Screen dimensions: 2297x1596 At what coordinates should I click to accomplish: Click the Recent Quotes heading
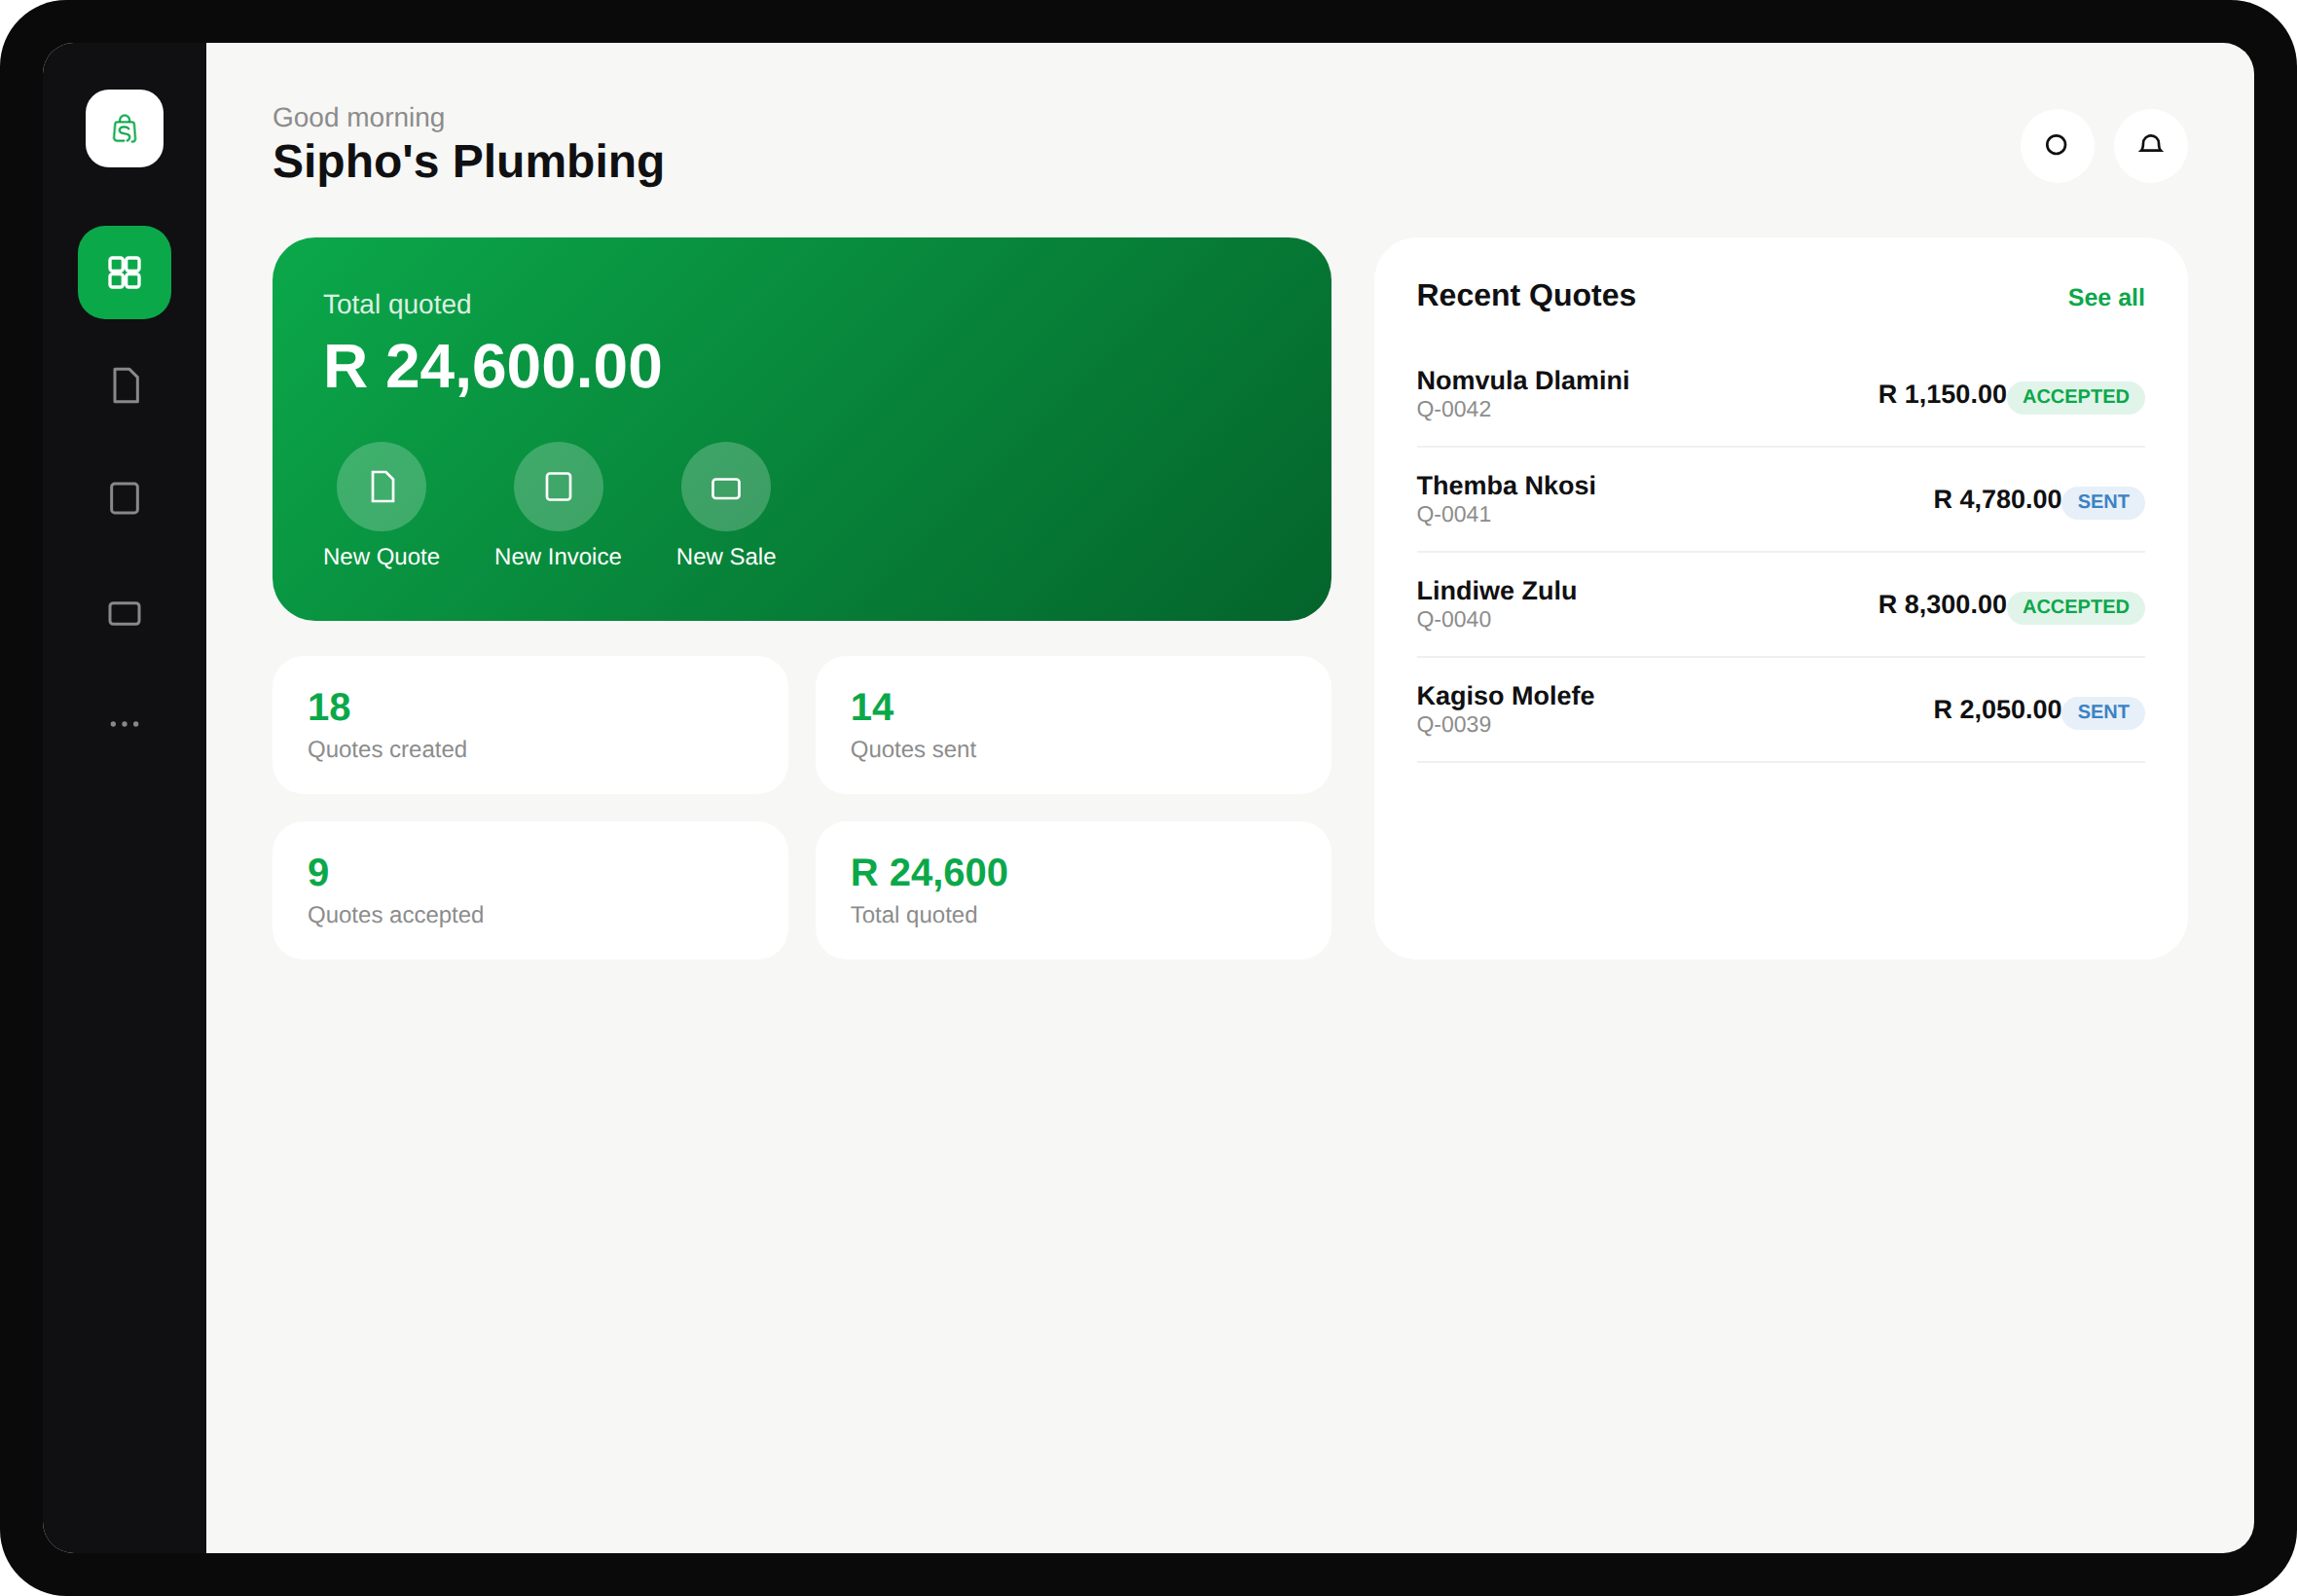click(x=1525, y=295)
